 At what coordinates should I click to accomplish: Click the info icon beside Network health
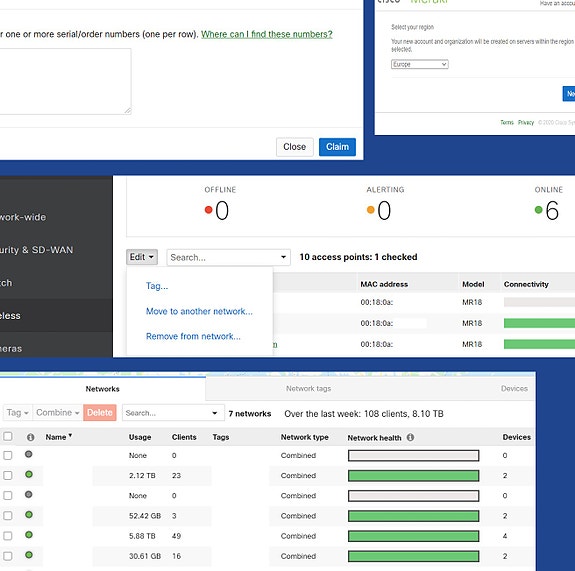tap(410, 437)
